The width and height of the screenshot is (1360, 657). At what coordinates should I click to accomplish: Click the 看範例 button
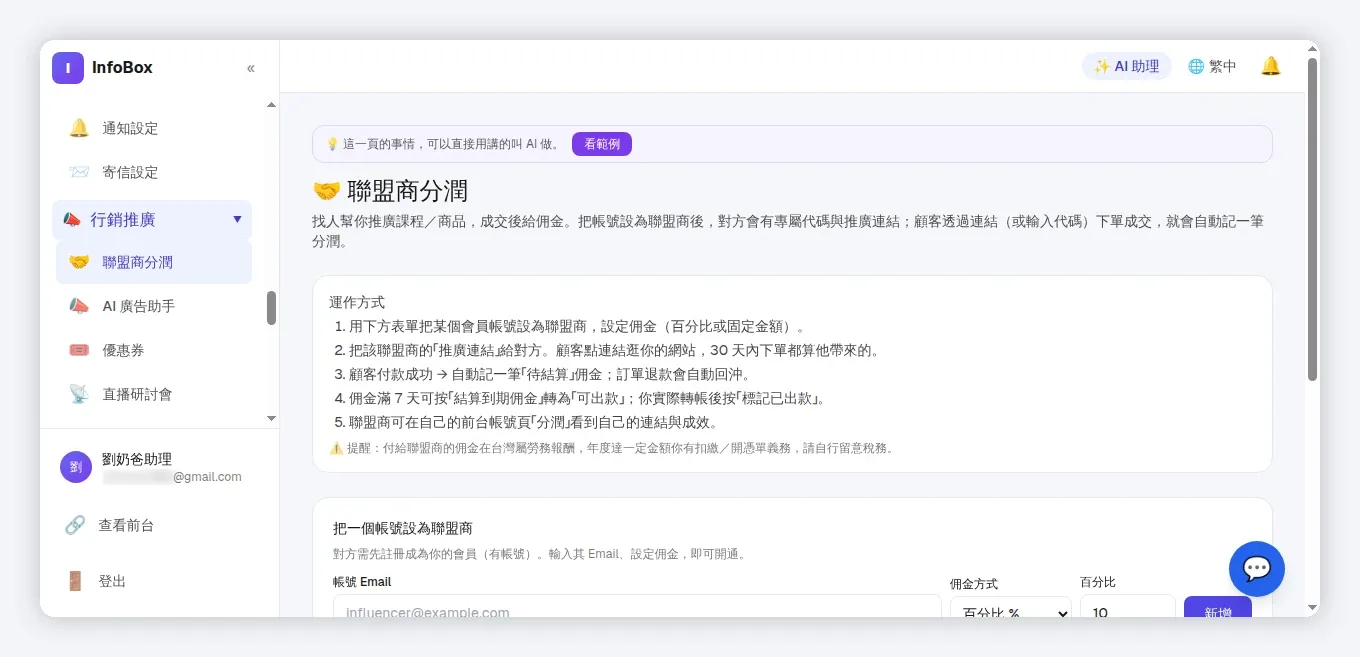point(602,144)
